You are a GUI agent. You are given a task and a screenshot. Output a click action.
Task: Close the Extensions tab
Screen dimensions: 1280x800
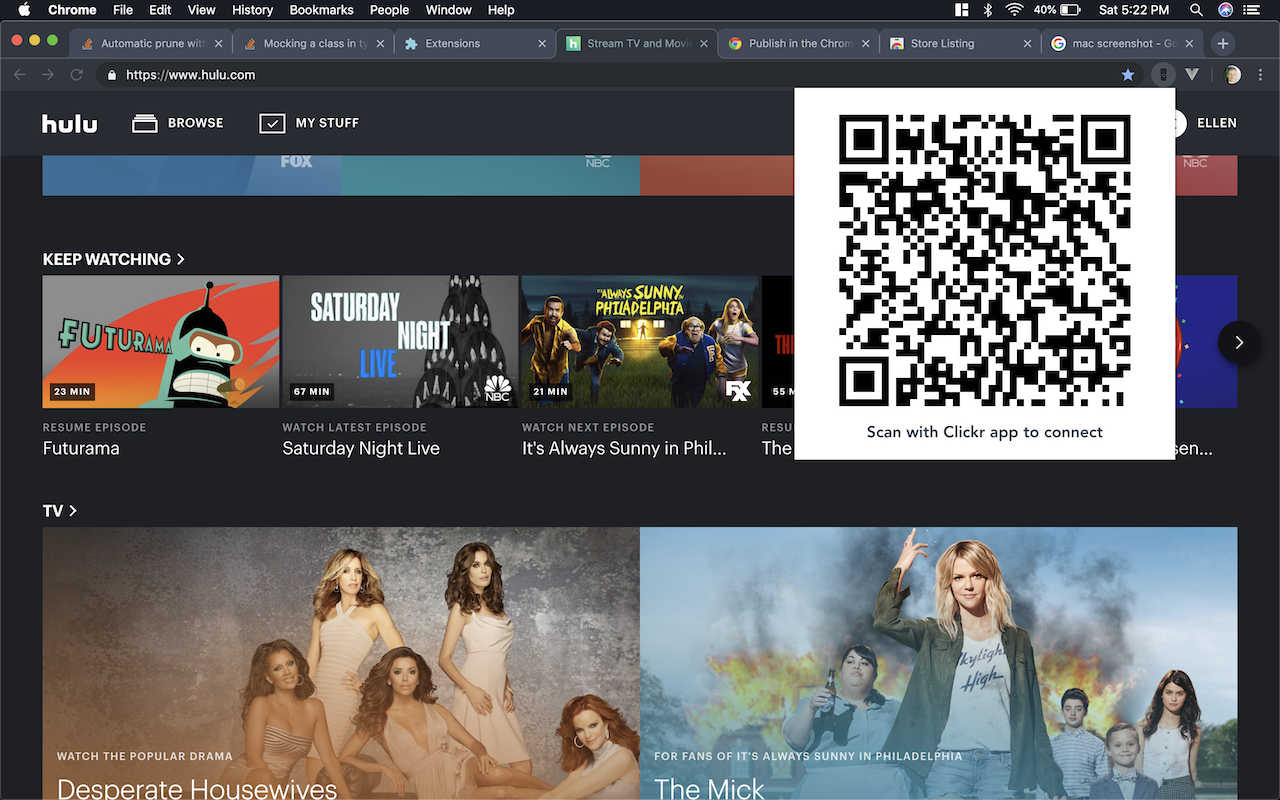(x=542, y=44)
